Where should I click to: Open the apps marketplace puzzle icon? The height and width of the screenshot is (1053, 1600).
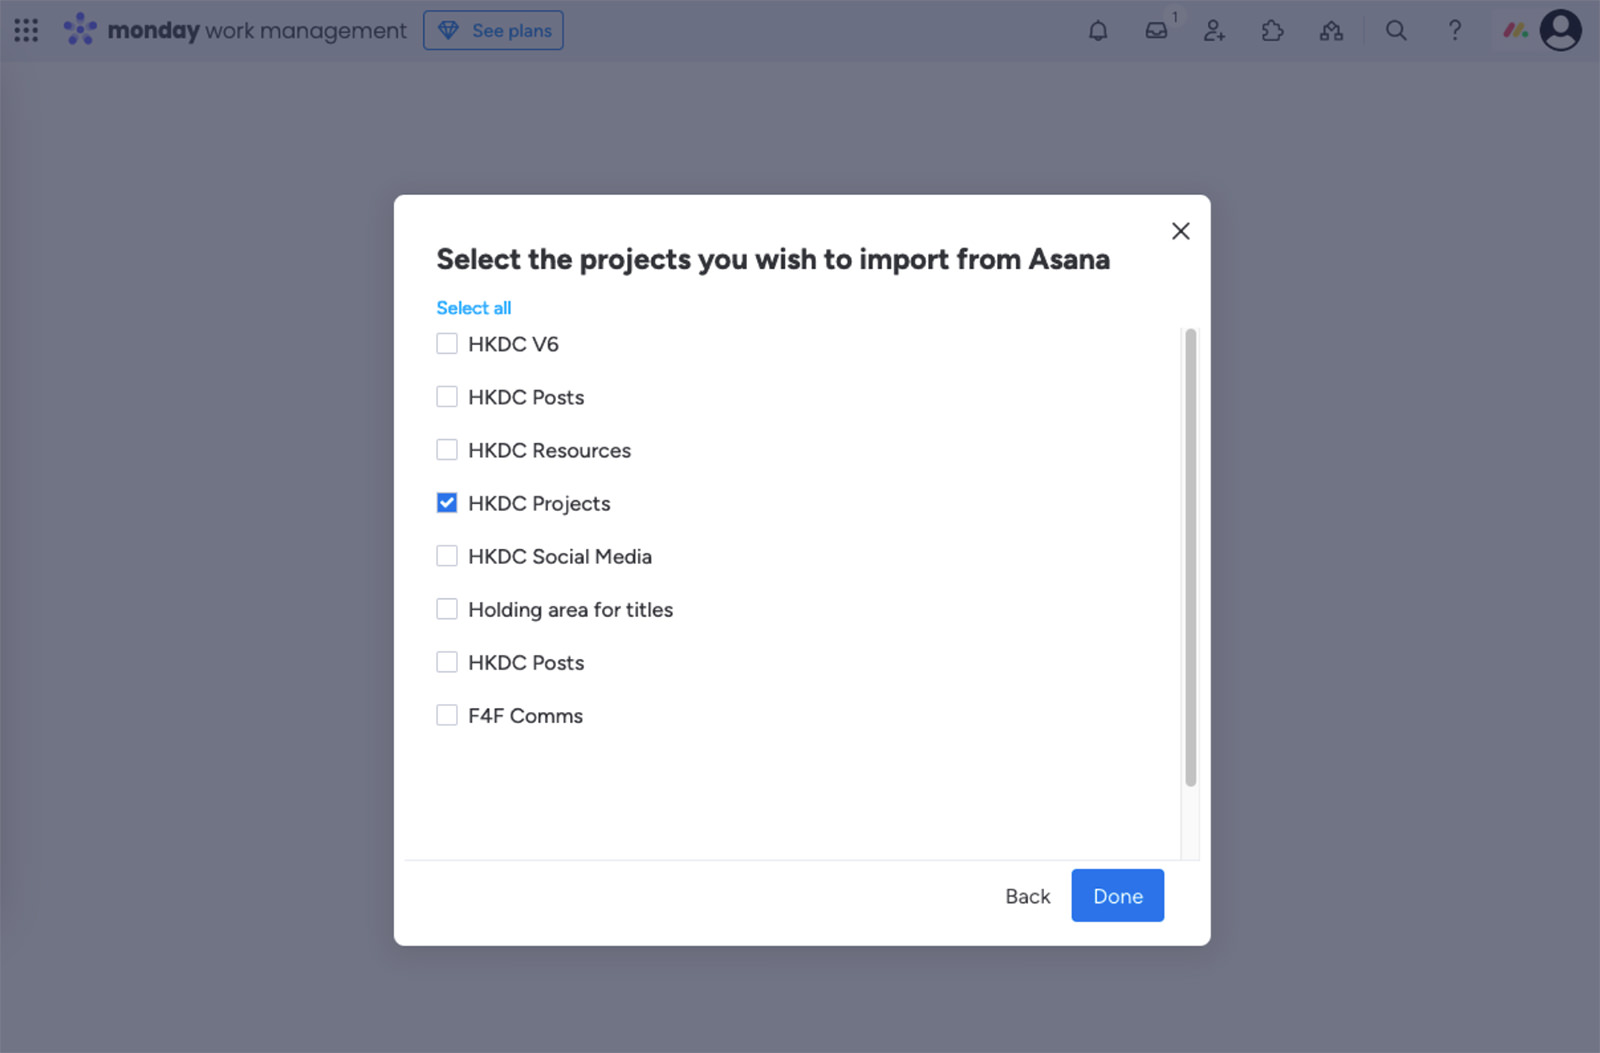coord(1272,30)
